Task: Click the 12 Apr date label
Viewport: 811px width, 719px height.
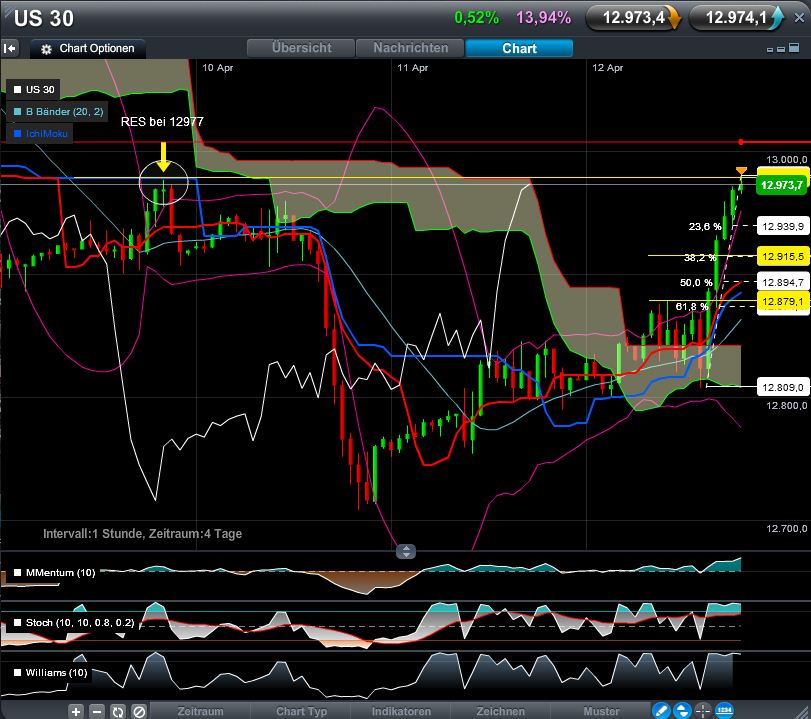Action: (x=607, y=68)
